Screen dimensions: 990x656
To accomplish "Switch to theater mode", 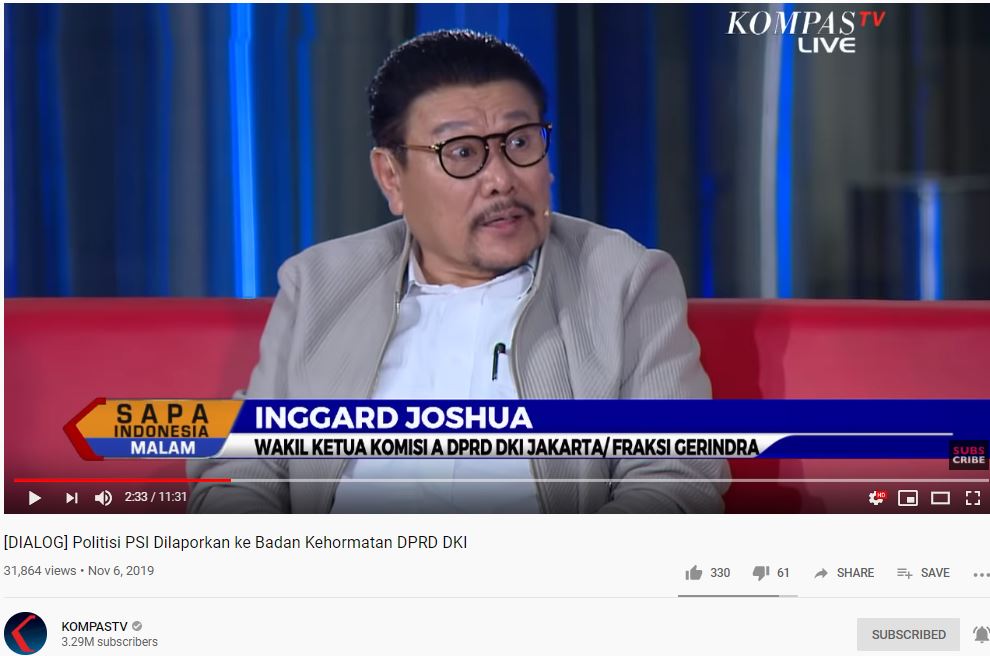I will [940, 498].
